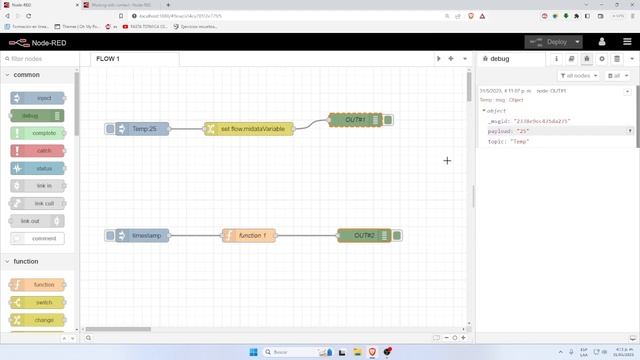The height and width of the screenshot is (360, 640).
Task: Select the switch node in the palette
Action: (38, 302)
